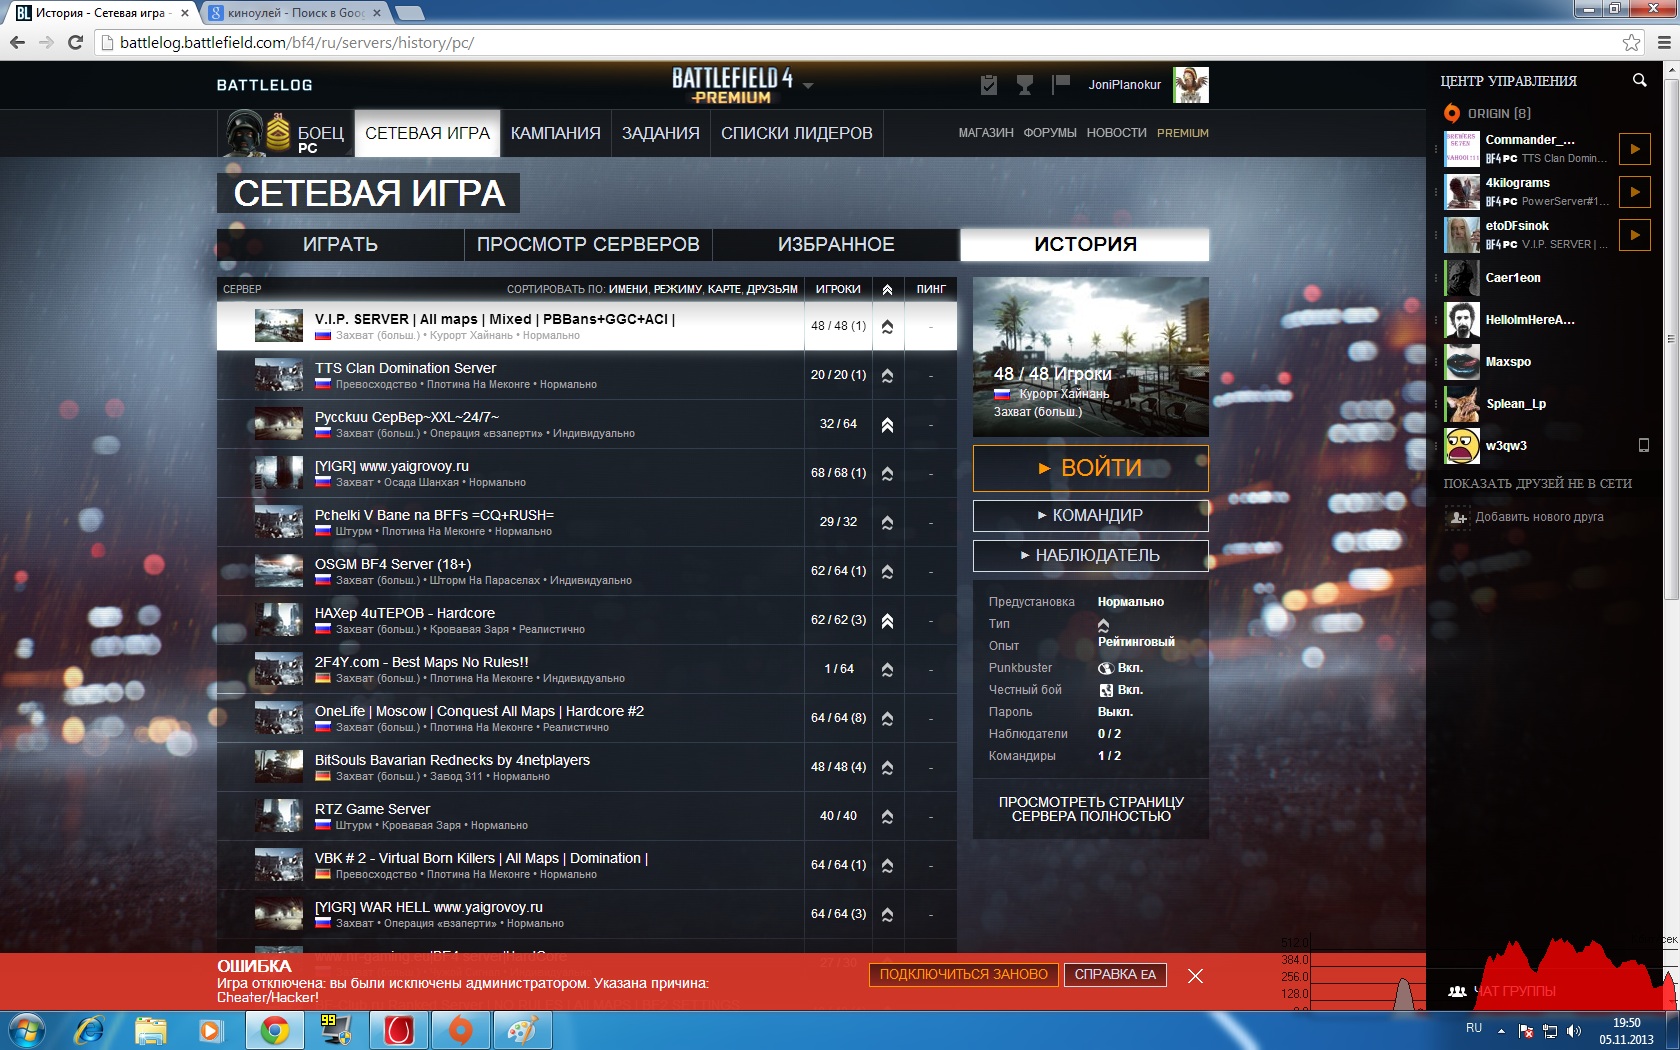
Task: Launch Internet Explorer from the taskbar
Action: [x=89, y=1030]
